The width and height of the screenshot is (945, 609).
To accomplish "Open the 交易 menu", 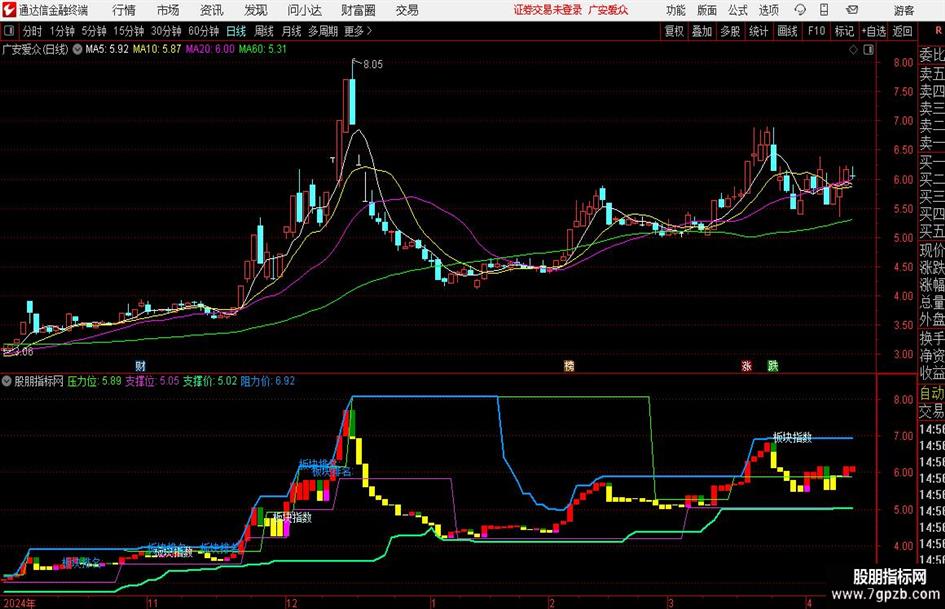I will coord(407,10).
